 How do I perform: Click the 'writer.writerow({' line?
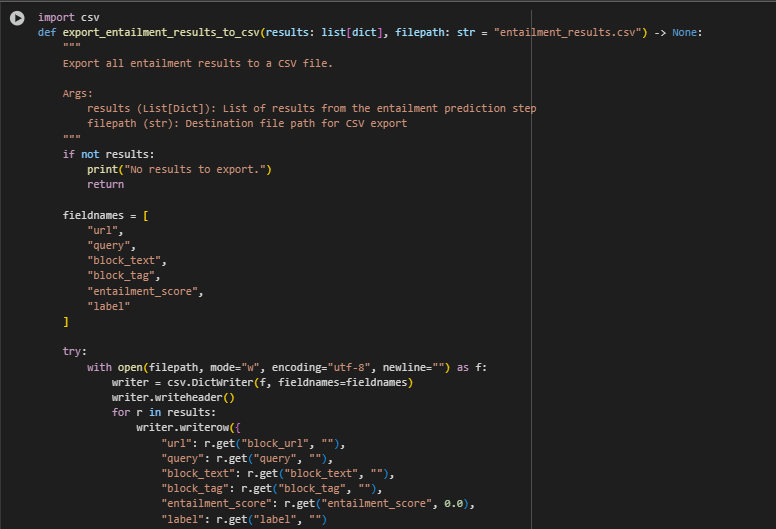click(189, 427)
